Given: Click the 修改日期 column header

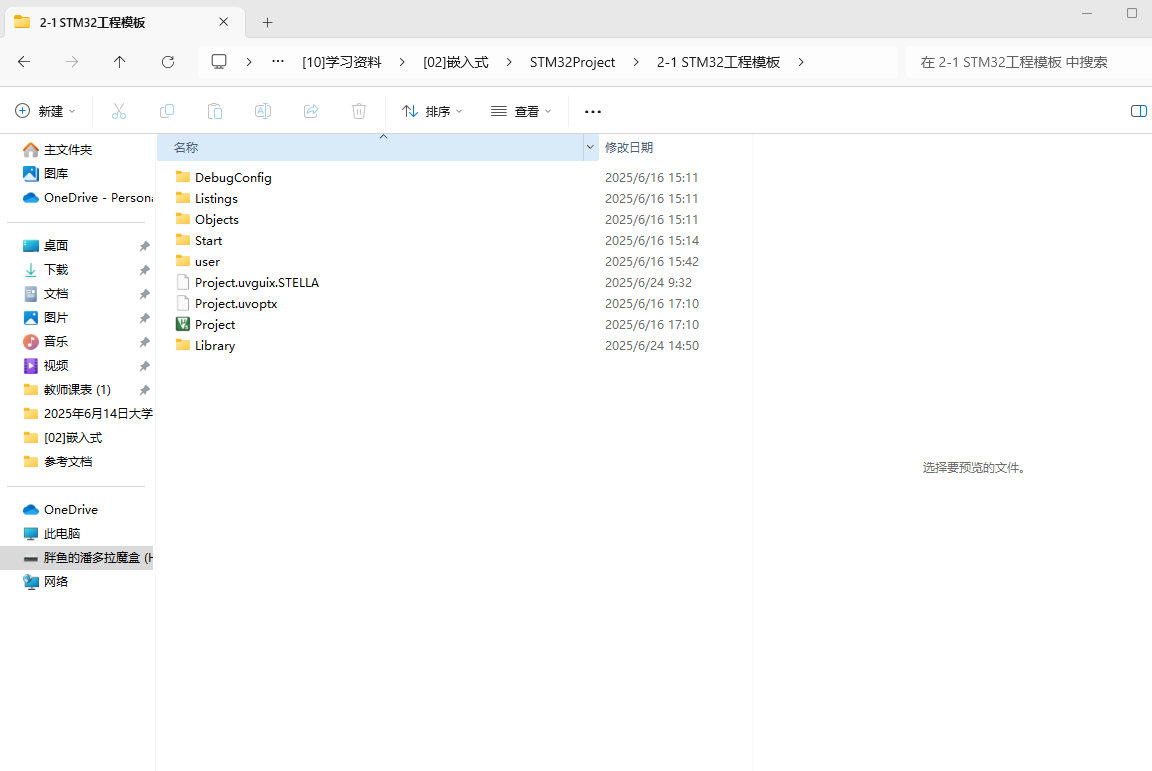Looking at the screenshot, I should point(629,148).
